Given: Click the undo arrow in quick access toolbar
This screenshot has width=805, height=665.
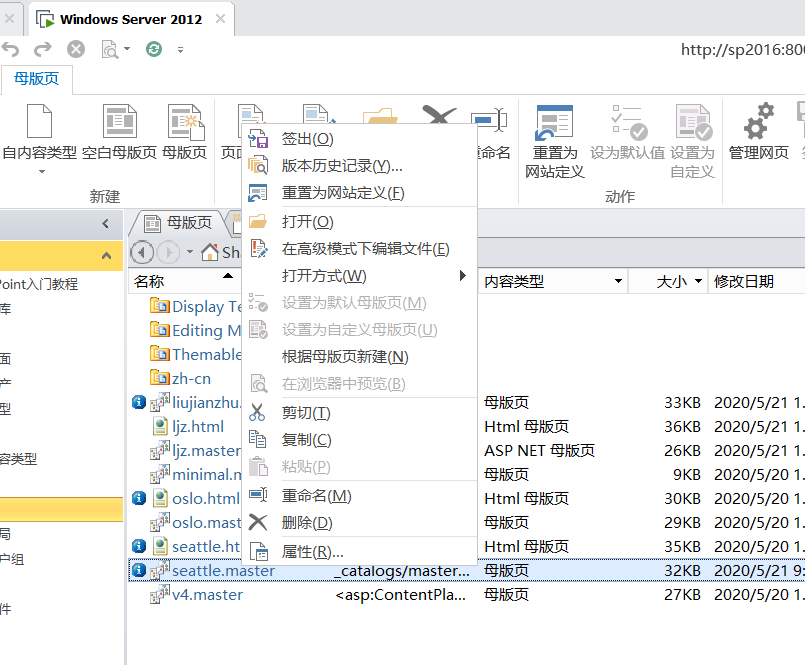Looking at the screenshot, I should coord(10,49).
